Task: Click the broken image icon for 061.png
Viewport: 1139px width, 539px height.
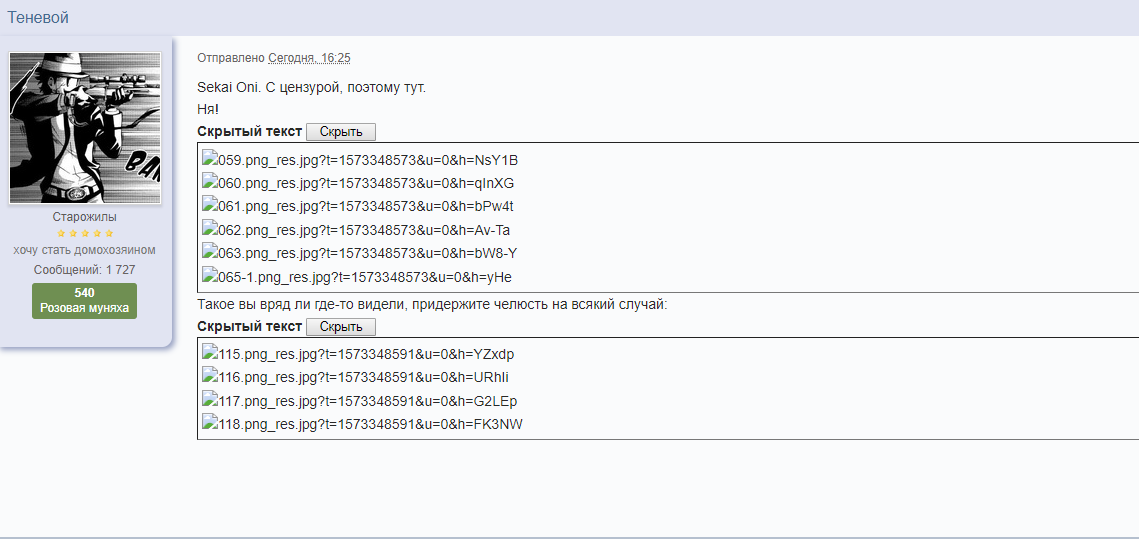Action: coord(210,205)
